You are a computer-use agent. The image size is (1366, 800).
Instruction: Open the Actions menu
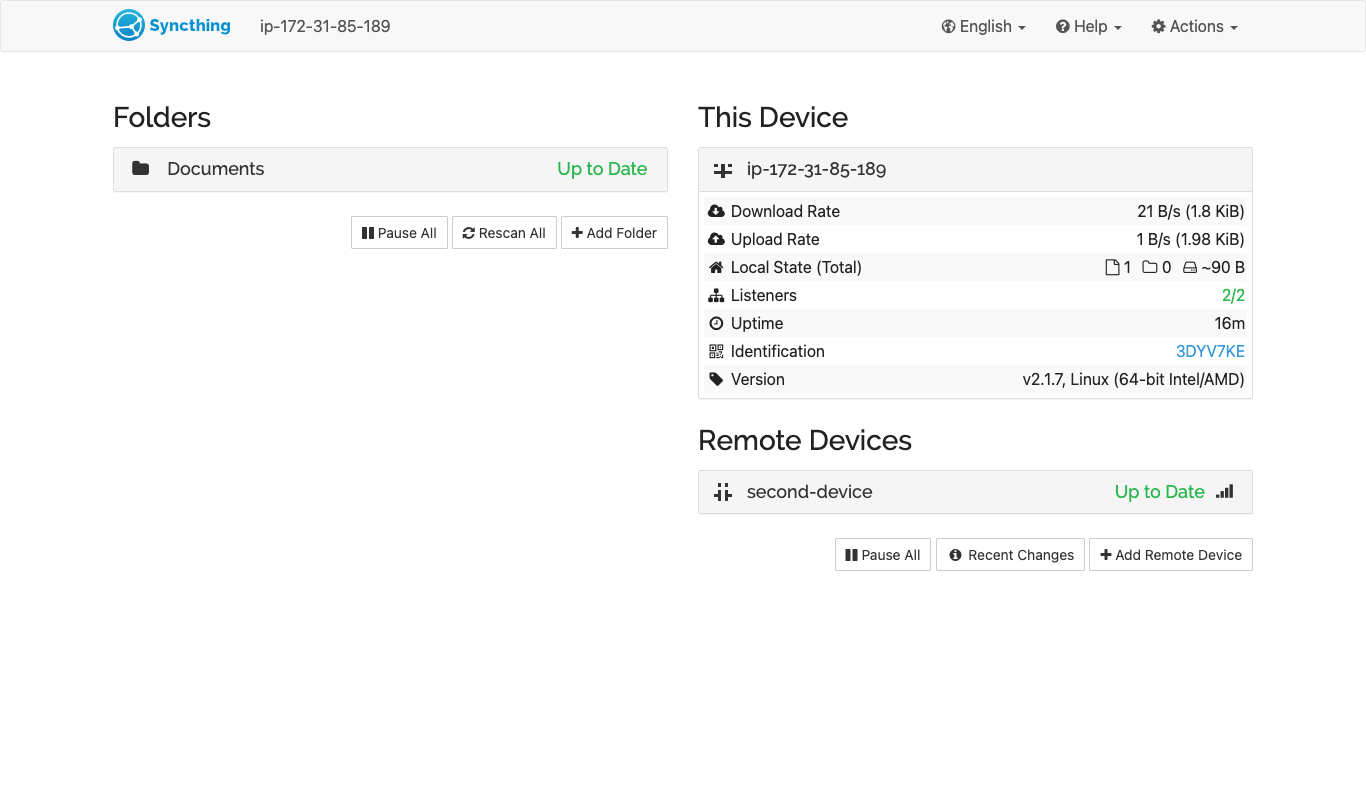(1195, 26)
